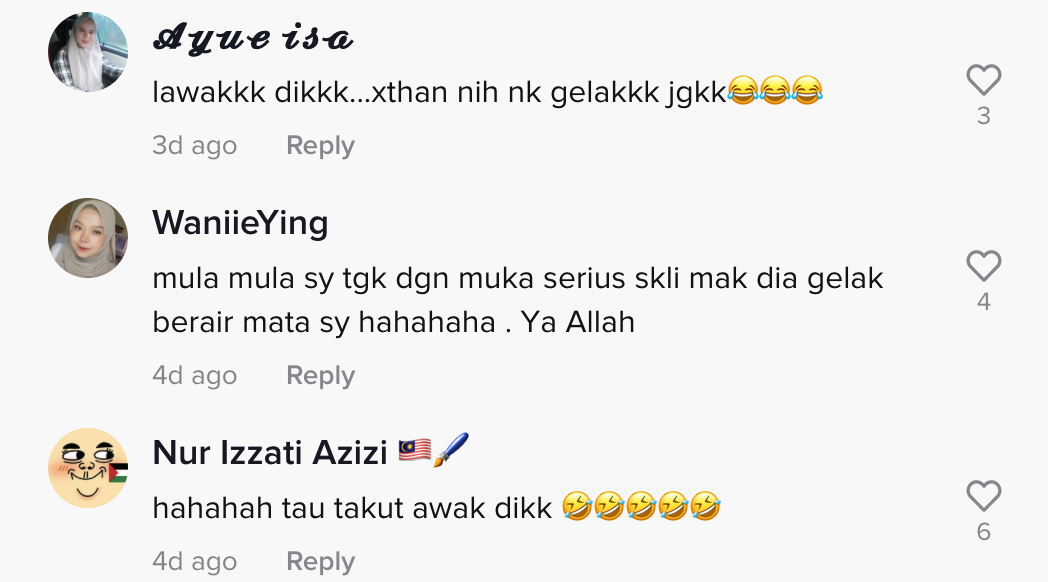Click the "mula mula sy tgk" comment text

[518, 300]
